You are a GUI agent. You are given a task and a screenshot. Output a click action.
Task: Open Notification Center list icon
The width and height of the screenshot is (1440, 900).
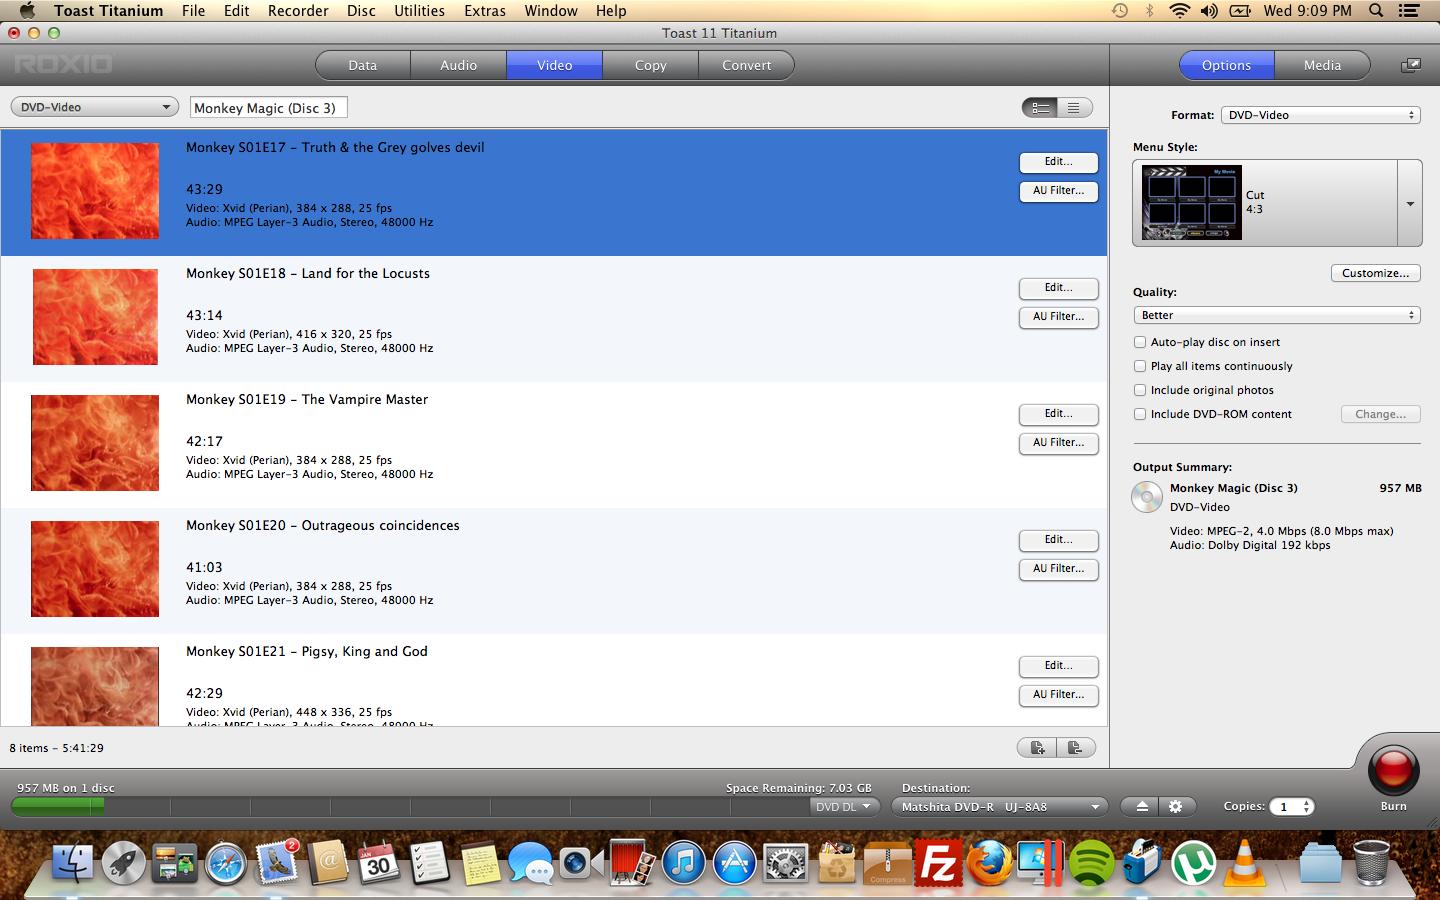tap(1409, 10)
